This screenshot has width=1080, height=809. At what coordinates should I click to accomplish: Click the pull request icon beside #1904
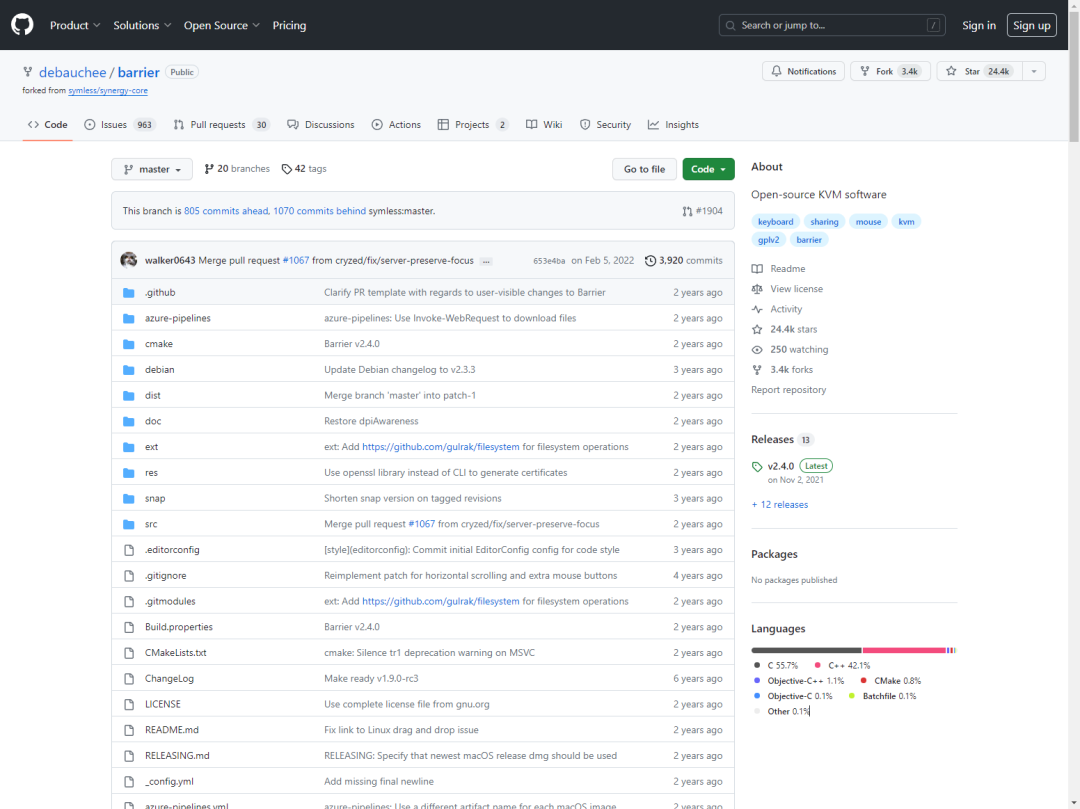[x=687, y=211]
